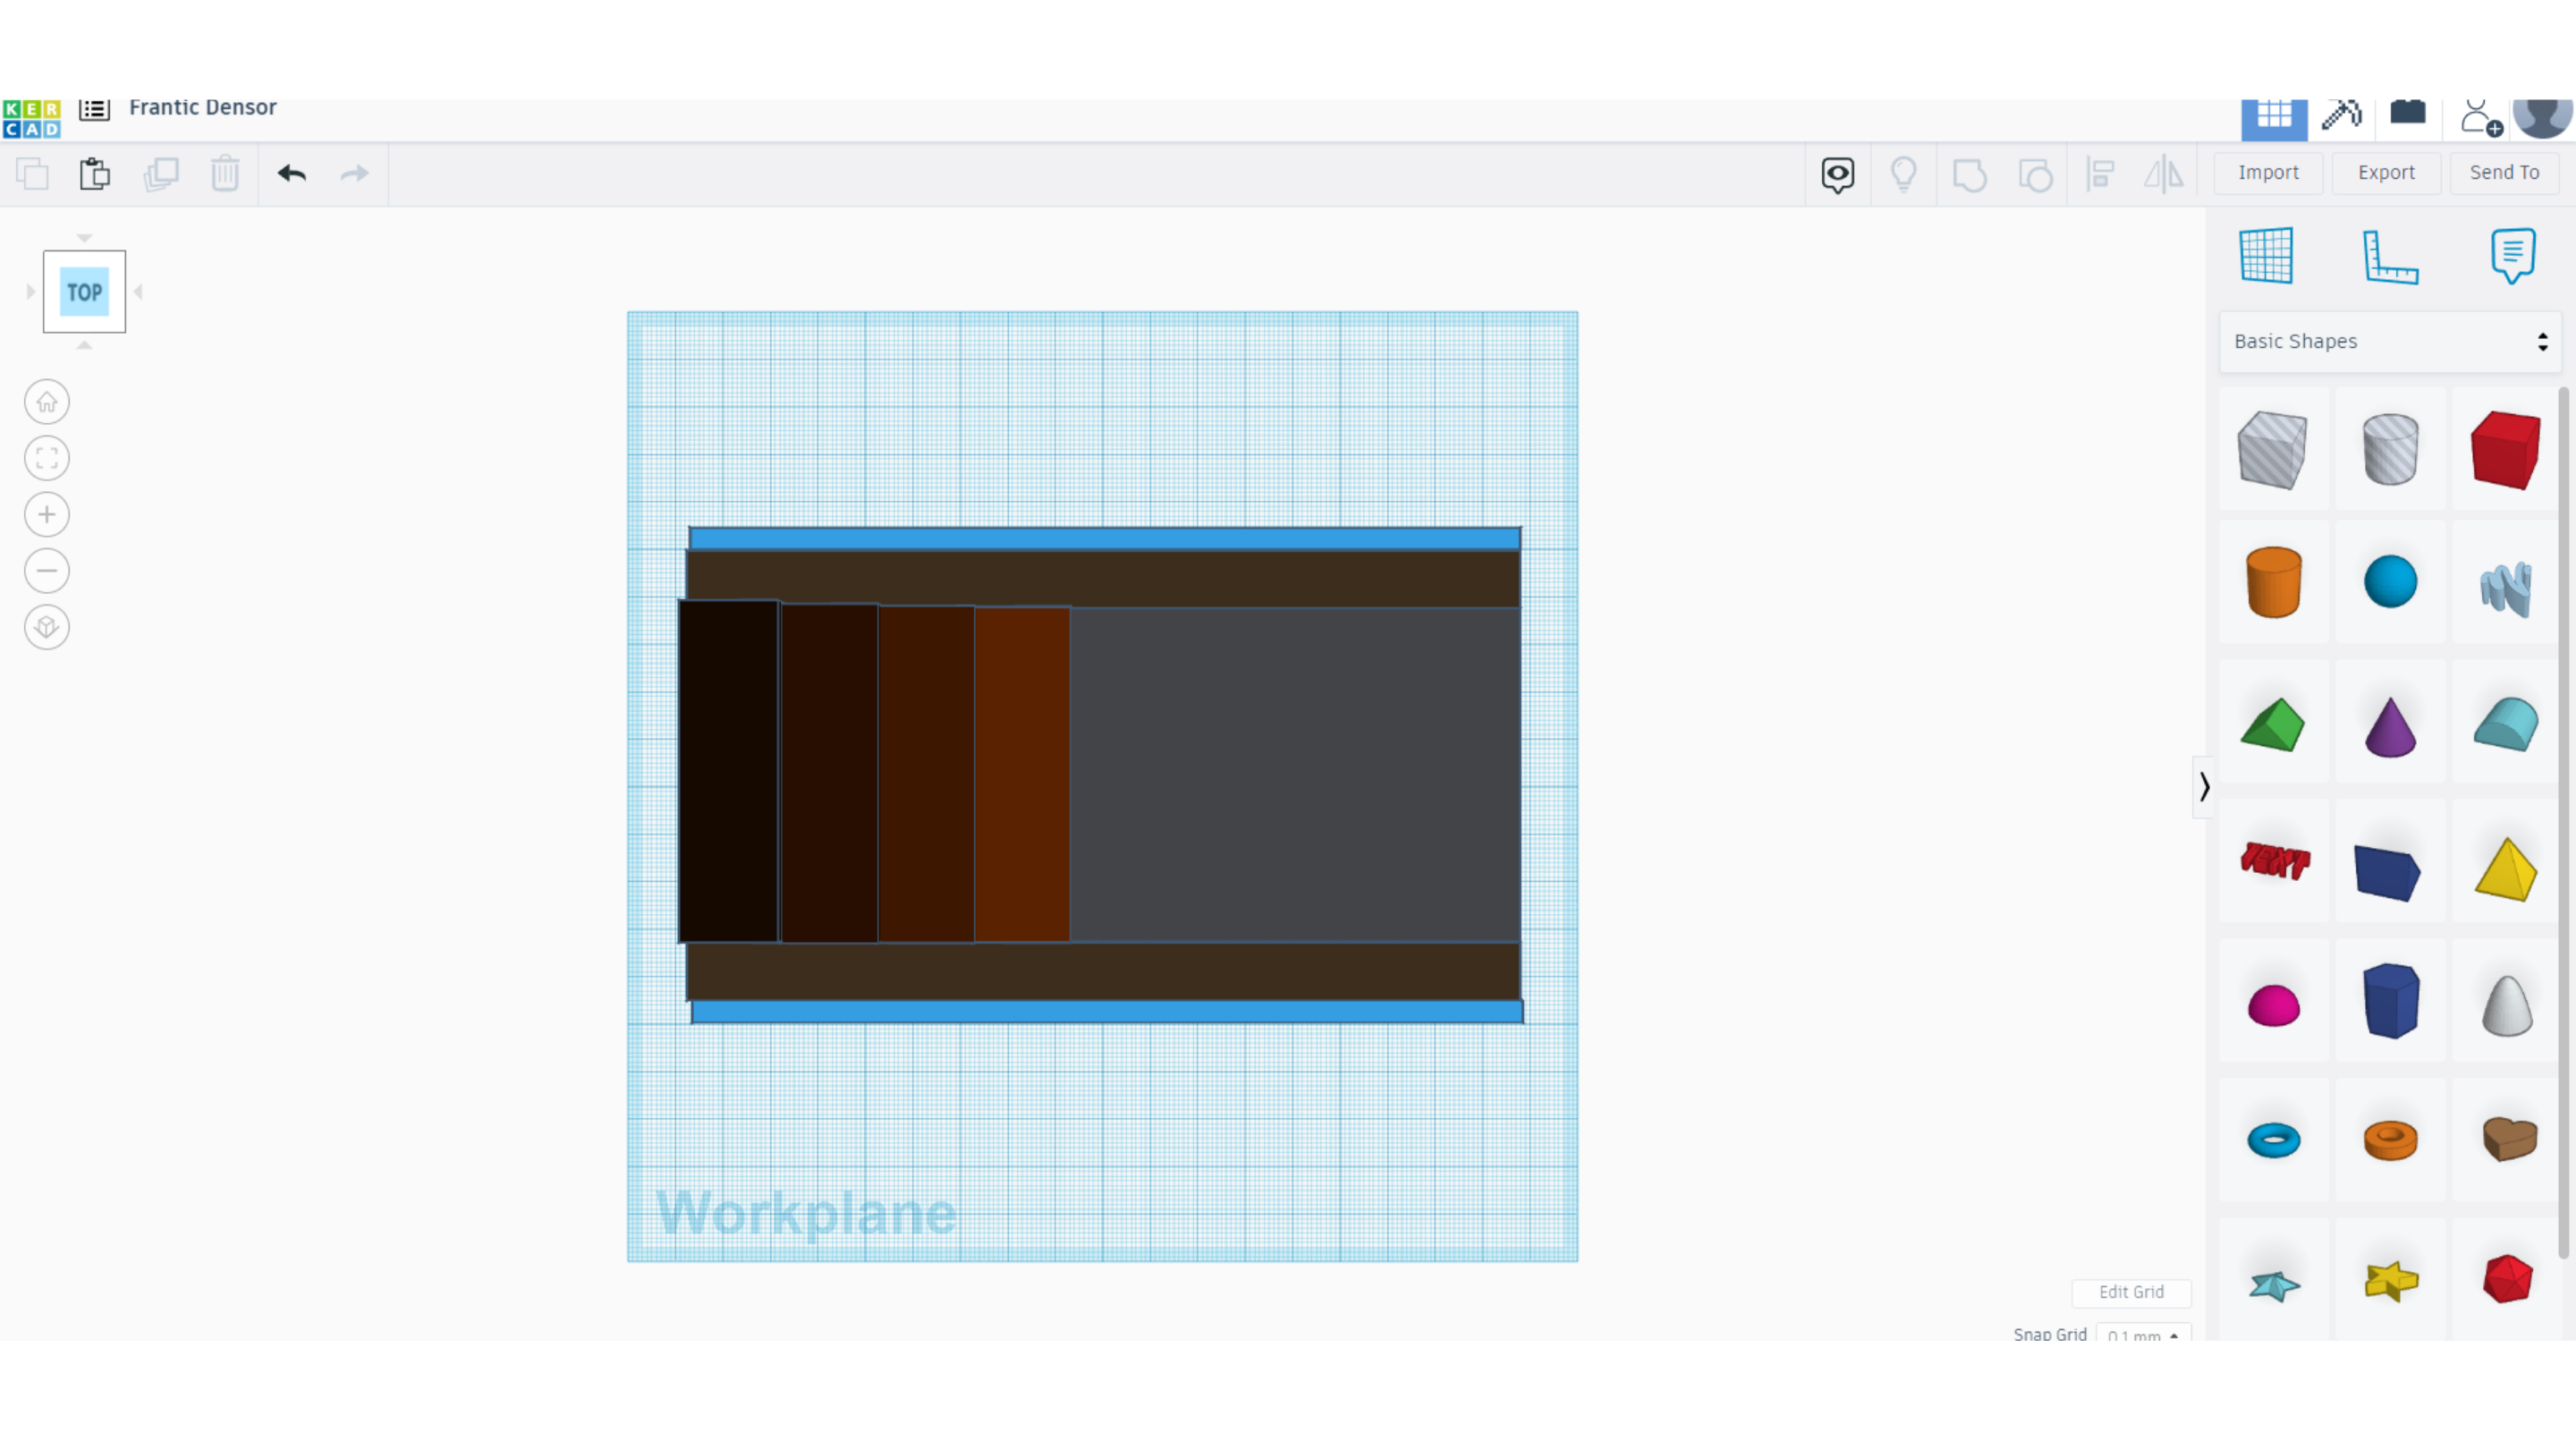
Task: Click the Edit Grid button
Action: [x=2130, y=1292]
